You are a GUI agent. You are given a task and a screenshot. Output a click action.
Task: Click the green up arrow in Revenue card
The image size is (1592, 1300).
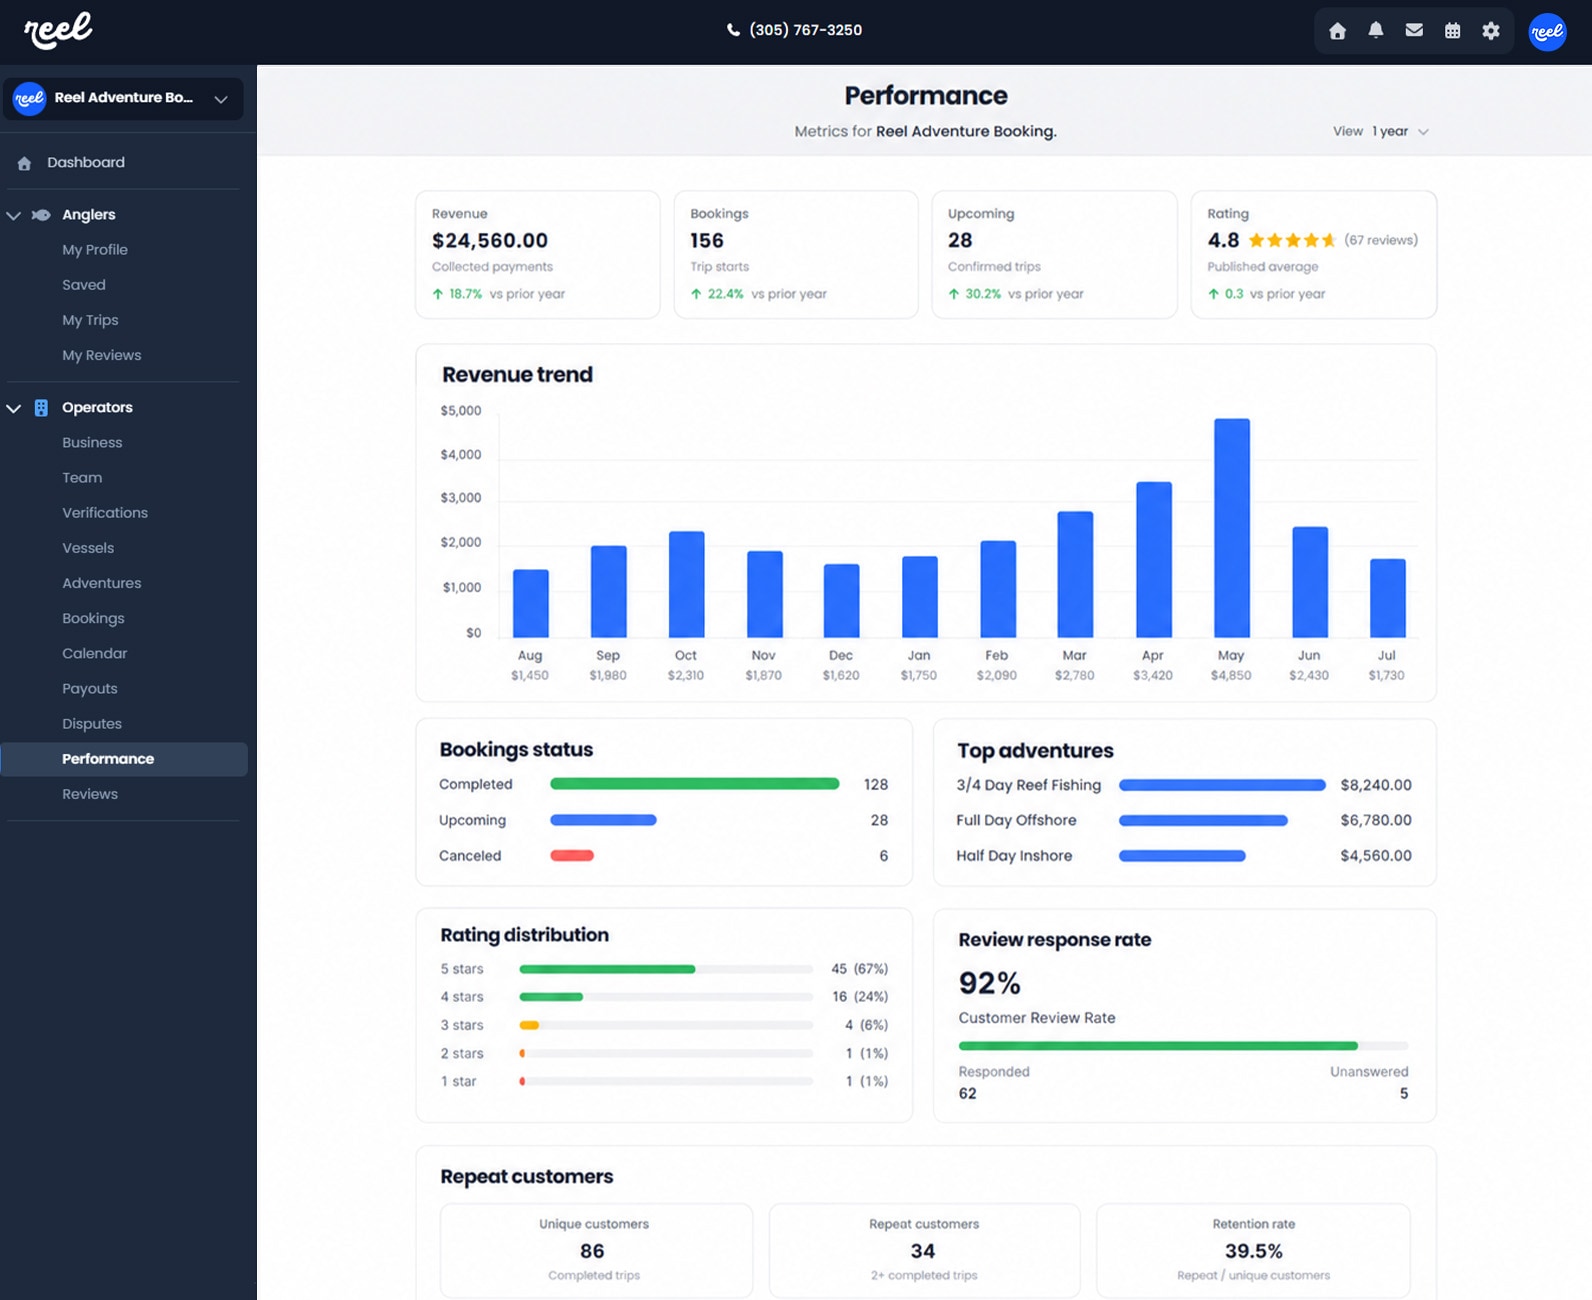437,294
